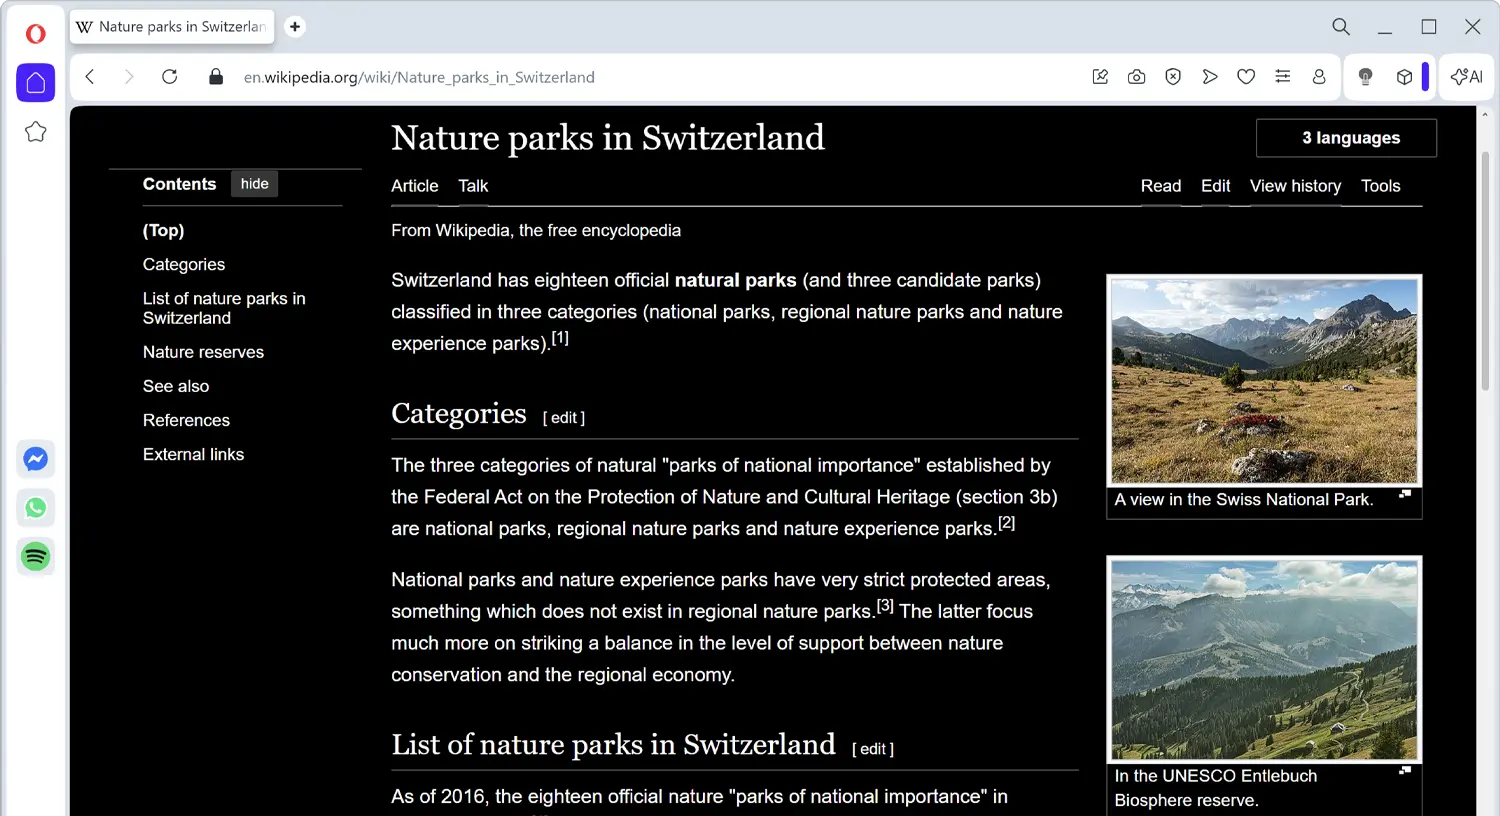This screenshot has height=816, width=1500.
Task: Open Messenger from the sidebar
Action: tap(35, 459)
